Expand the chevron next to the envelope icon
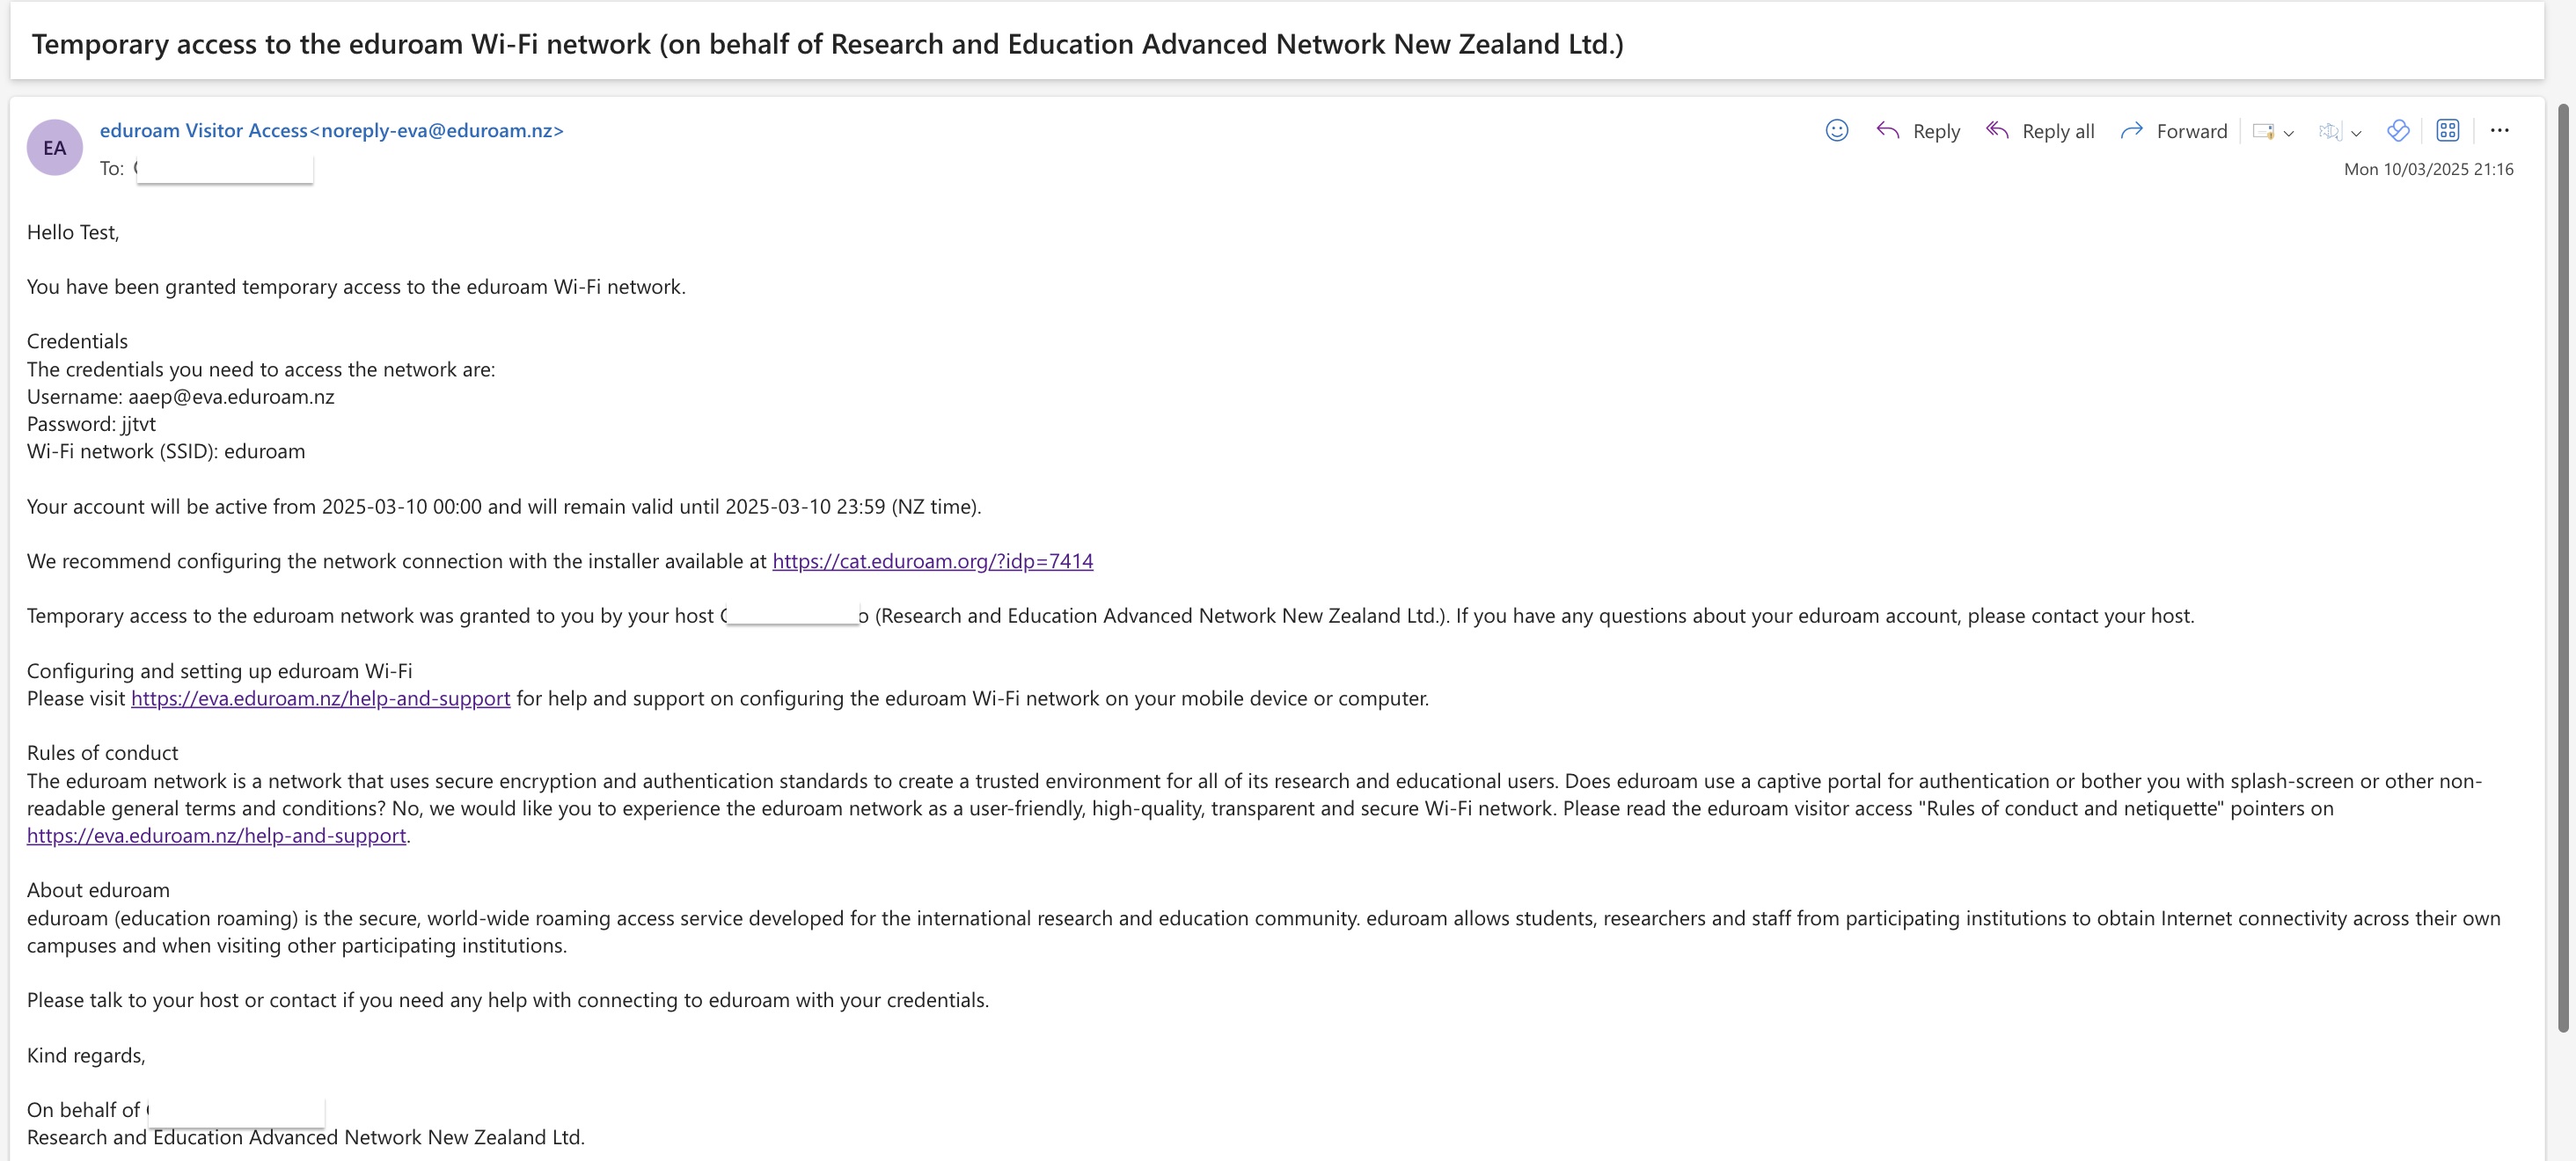This screenshot has height=1161, width=2576. [2289, 133]
